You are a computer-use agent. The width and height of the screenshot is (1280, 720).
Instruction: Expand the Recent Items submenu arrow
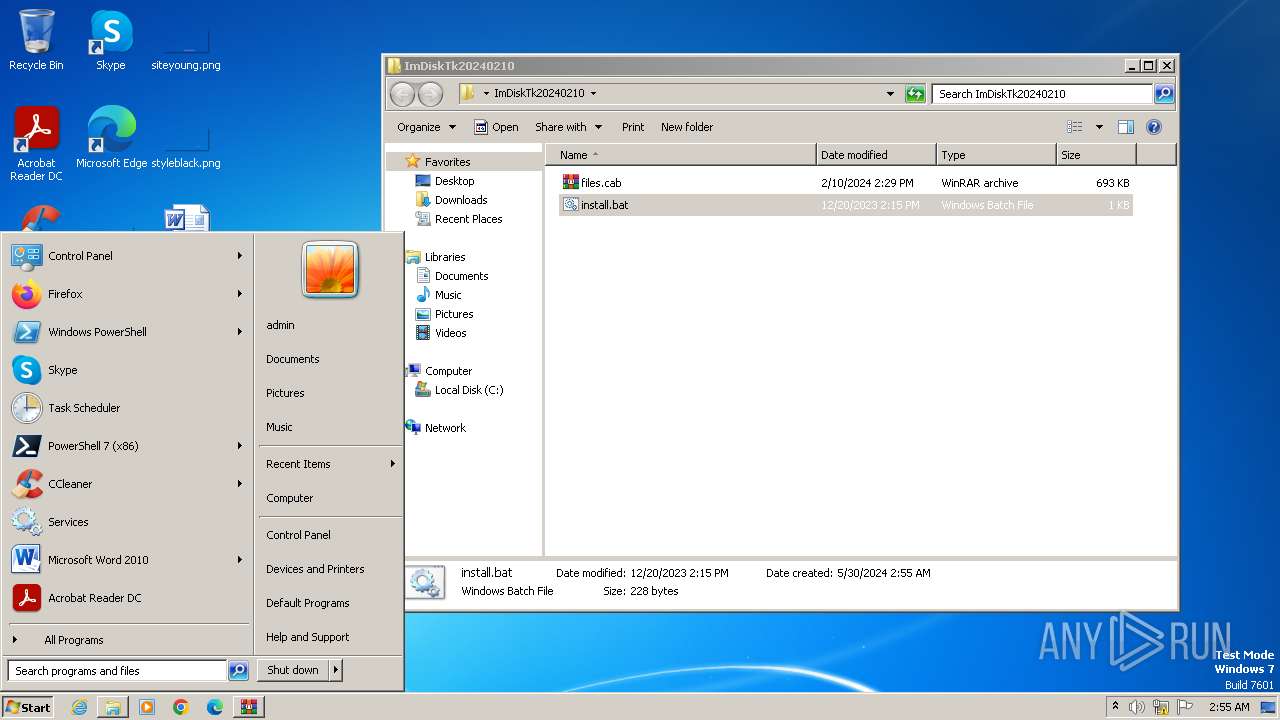tap(393, 464)
